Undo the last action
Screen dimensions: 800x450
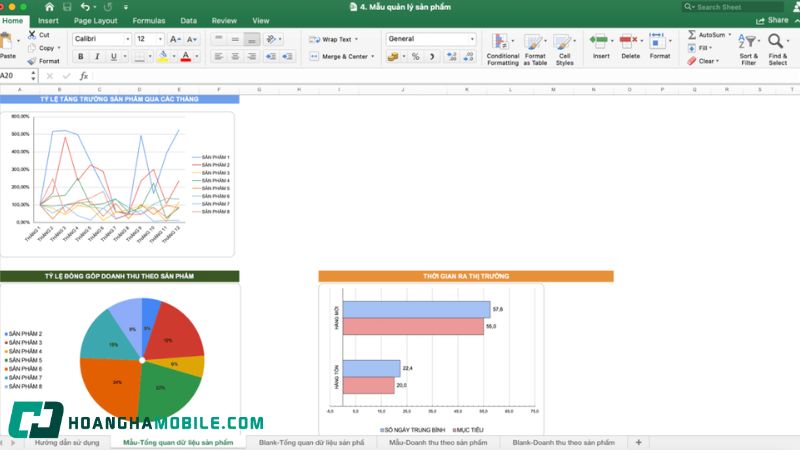pyautogui.click(x=85, y=7)
